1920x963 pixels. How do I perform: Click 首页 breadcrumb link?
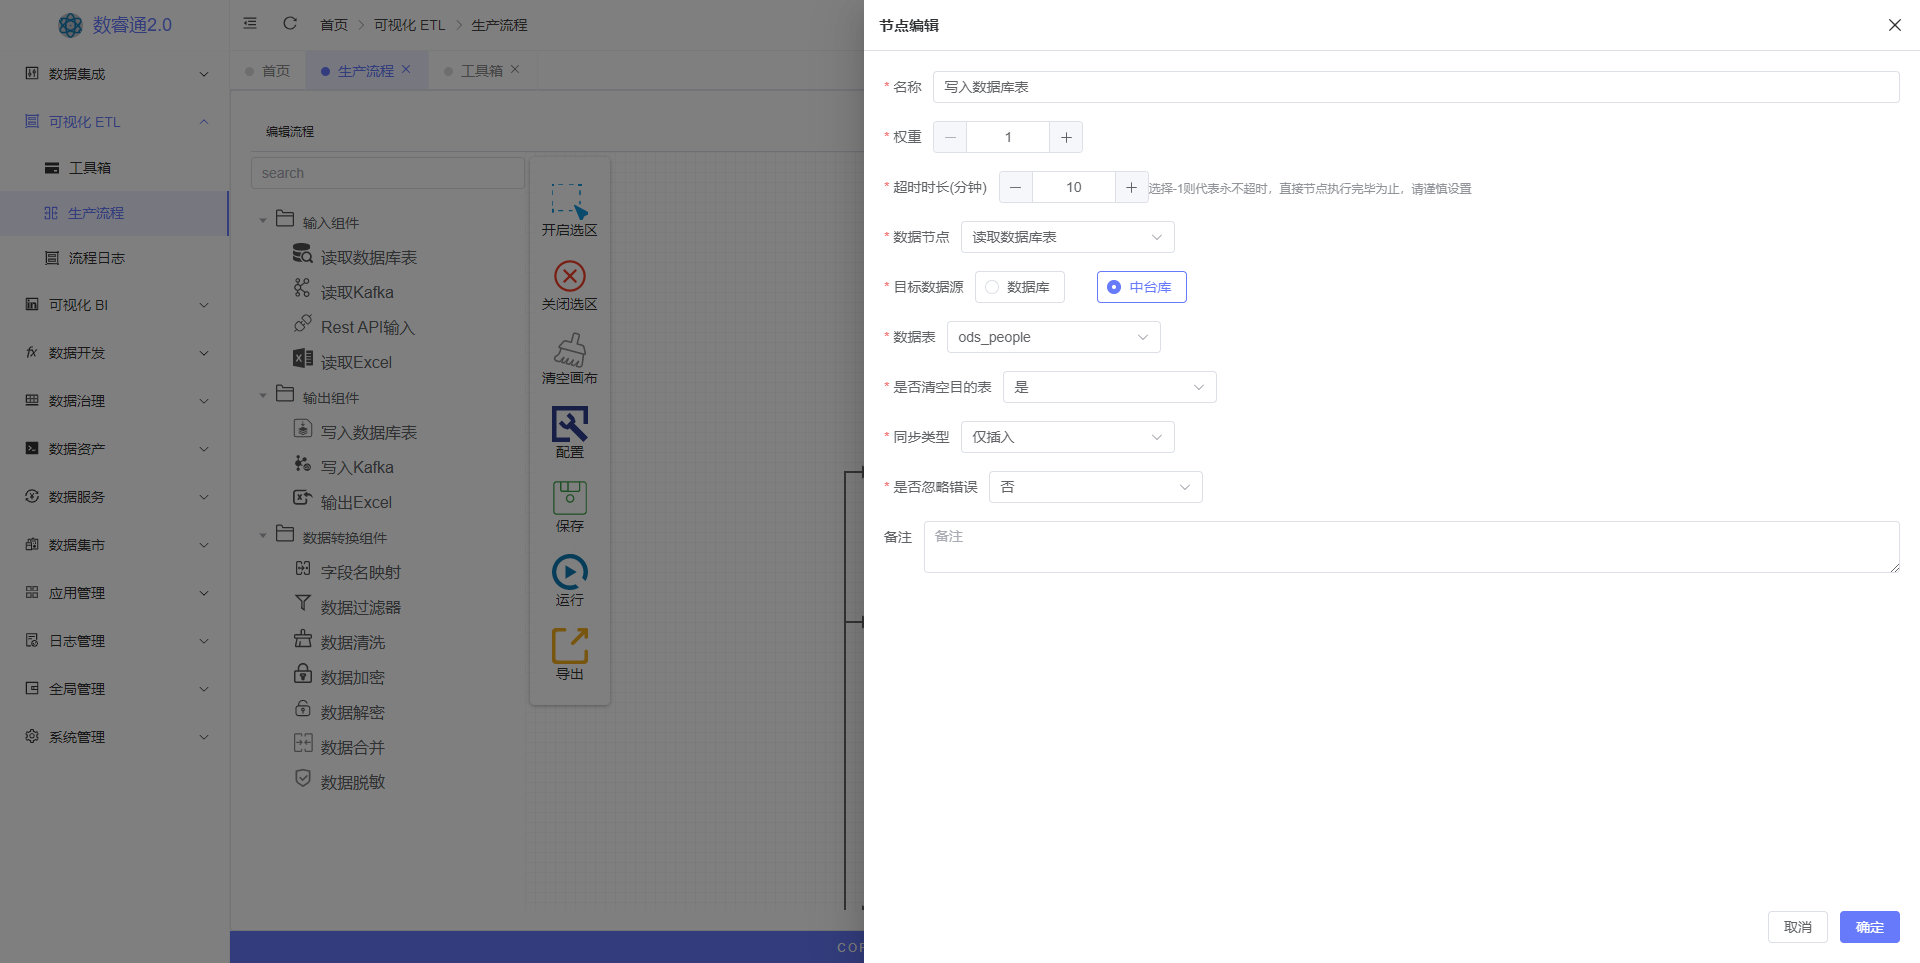coord(334,25)
